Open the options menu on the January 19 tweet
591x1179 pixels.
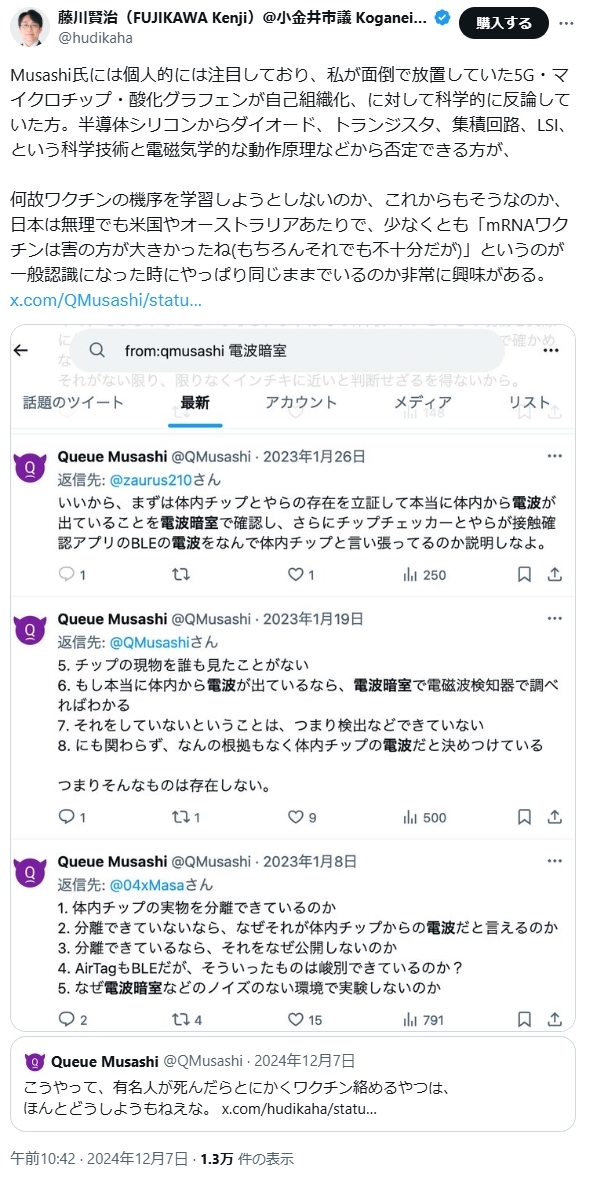point(554,619)
